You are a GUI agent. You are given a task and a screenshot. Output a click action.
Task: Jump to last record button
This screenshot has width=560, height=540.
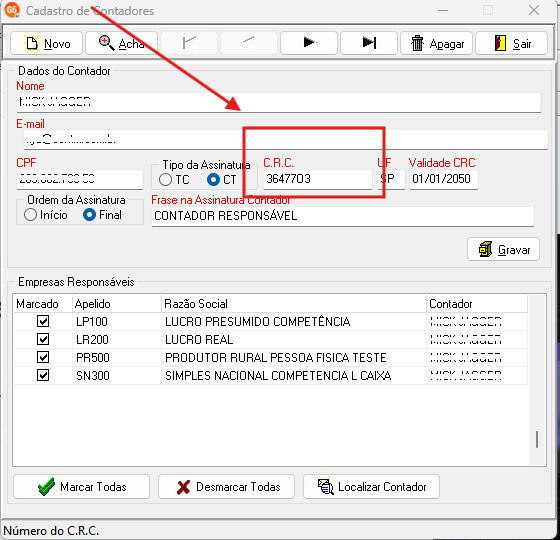point(369,43)
